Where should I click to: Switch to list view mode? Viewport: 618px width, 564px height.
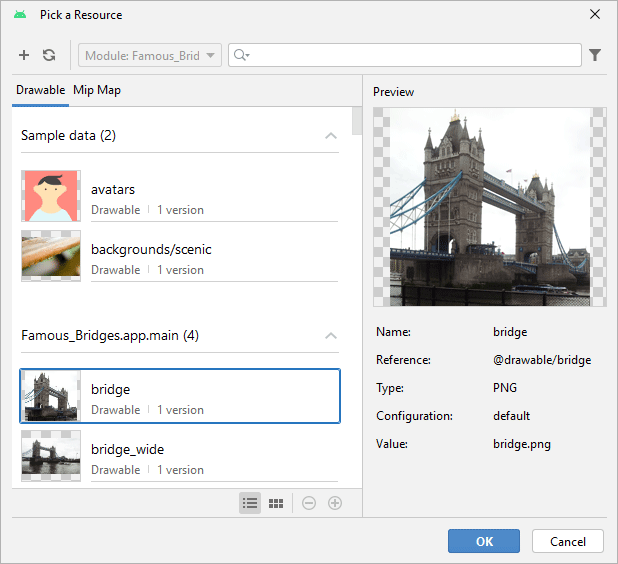pos(250,503)
